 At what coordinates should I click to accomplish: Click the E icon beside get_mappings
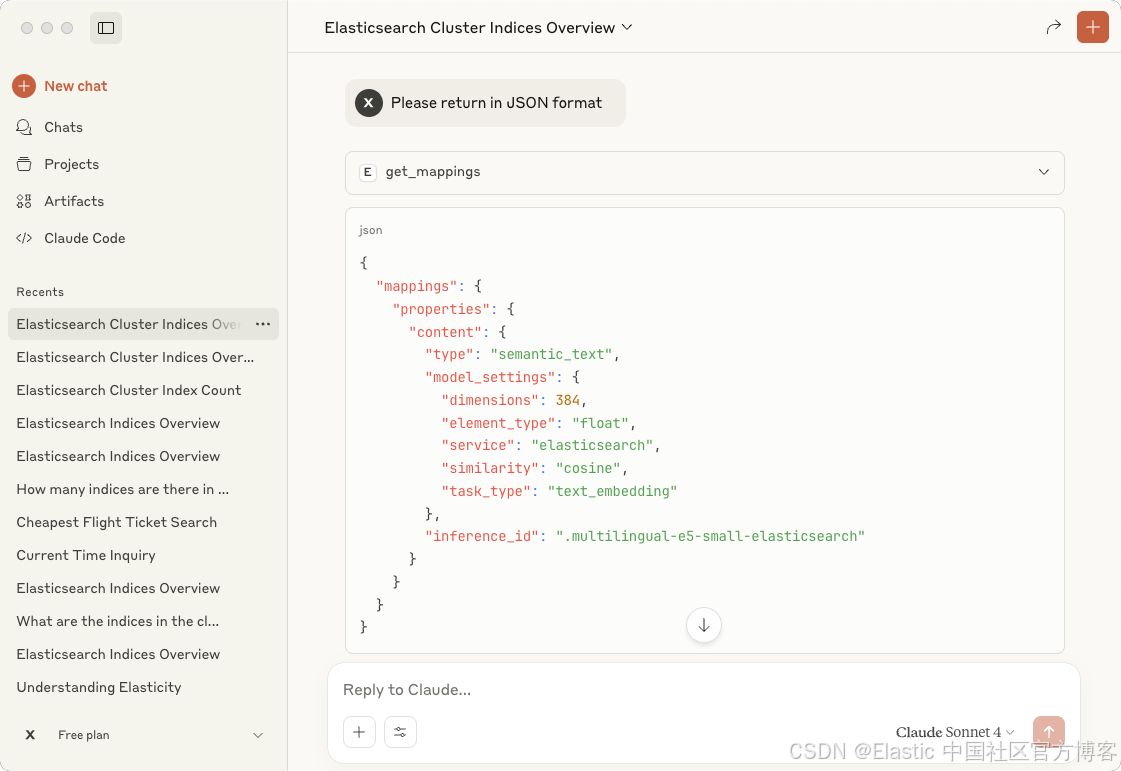367,172
